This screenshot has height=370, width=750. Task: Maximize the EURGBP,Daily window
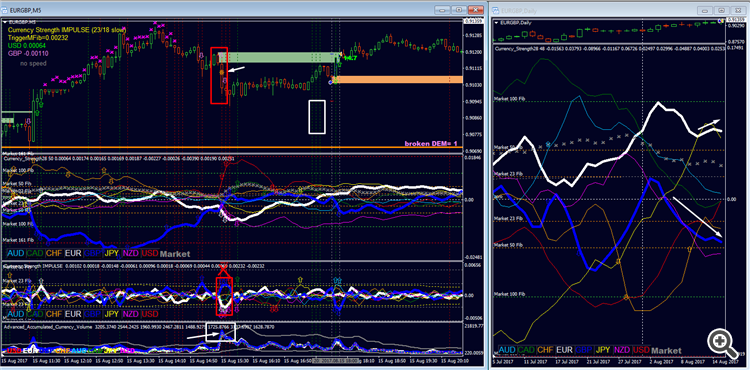click(x=721, y=10)
